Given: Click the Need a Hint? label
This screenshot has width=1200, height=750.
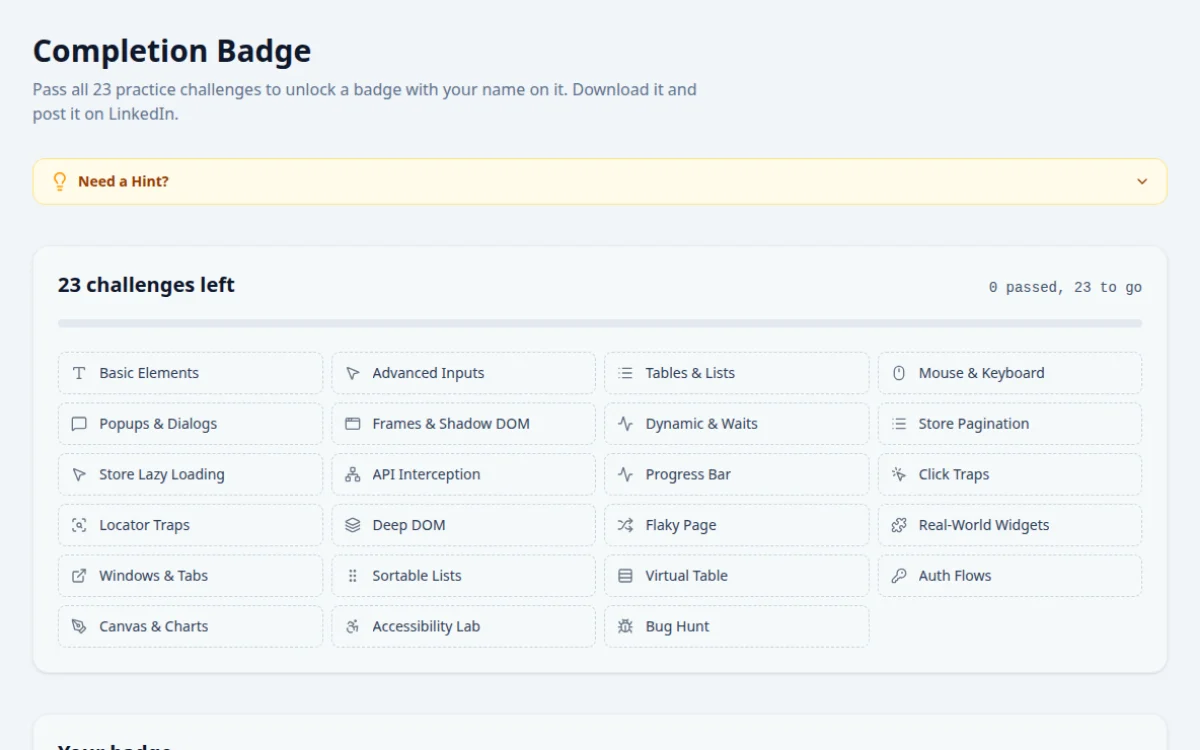Looking at the screenshot, I should (123, 182).
